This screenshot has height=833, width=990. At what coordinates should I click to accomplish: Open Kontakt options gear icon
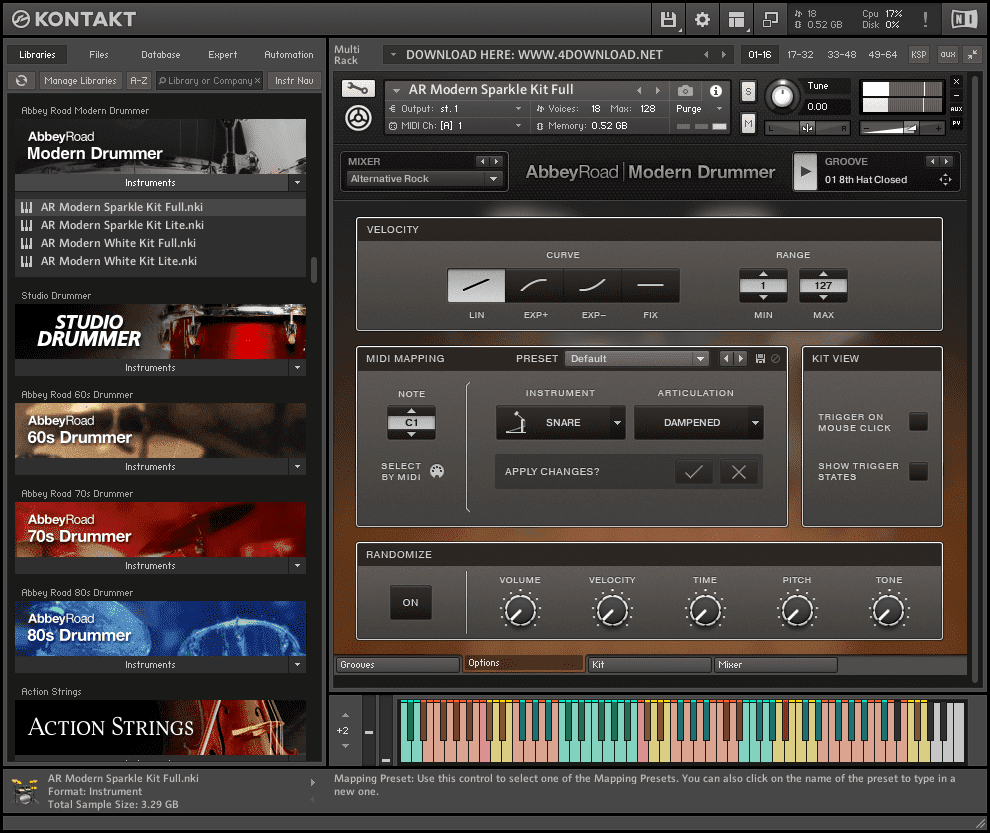702,20
